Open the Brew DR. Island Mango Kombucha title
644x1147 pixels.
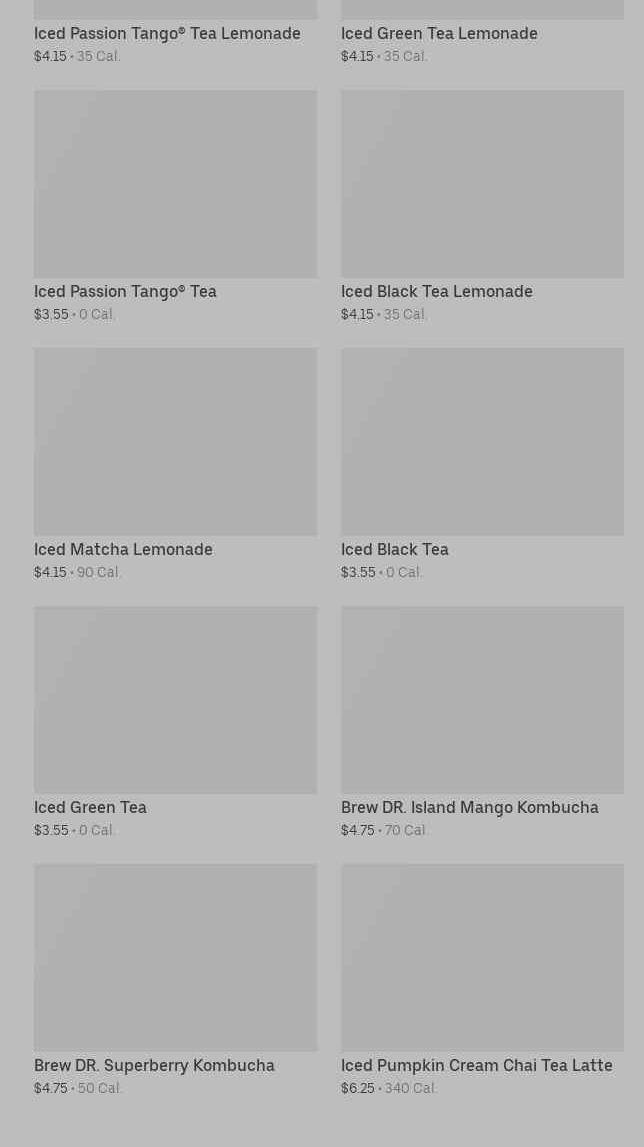[469, 808]
